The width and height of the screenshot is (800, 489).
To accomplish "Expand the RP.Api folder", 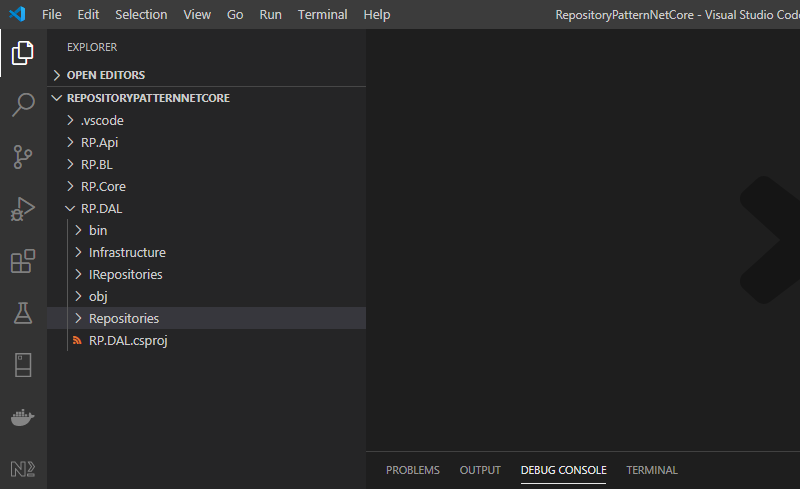I will tap(101, 142).
